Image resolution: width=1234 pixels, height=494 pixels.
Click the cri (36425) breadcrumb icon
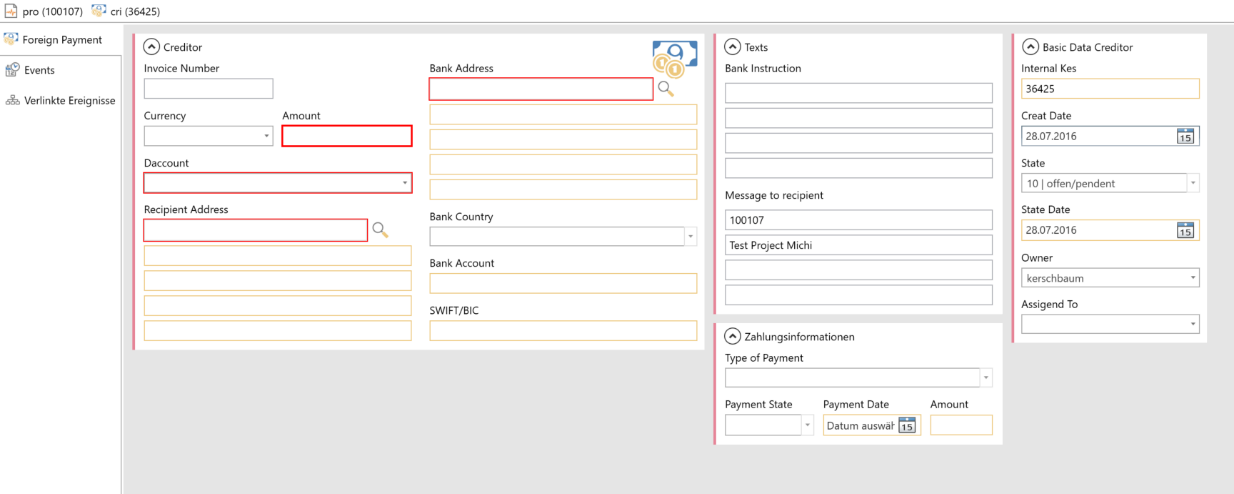(x=99, y=11)
